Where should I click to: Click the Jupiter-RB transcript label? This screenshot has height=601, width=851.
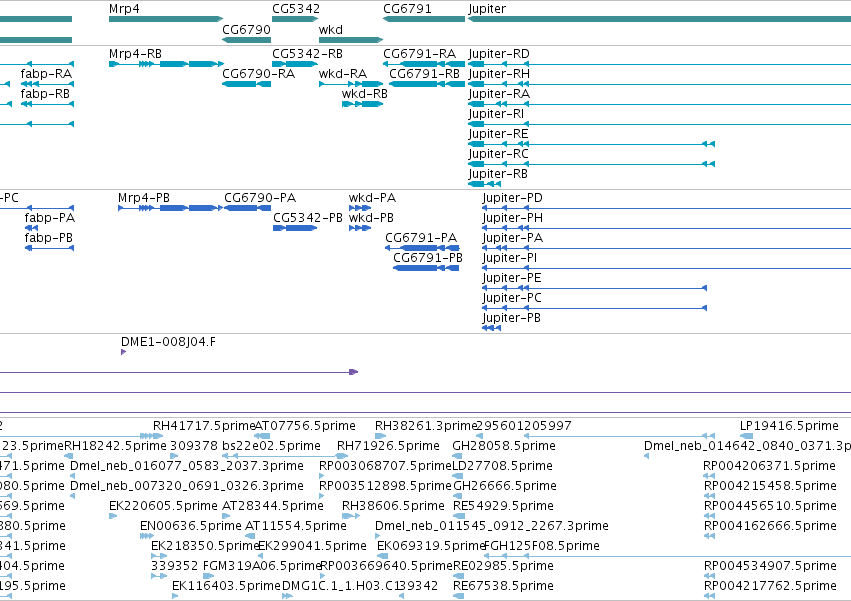[x=498, y=174]
